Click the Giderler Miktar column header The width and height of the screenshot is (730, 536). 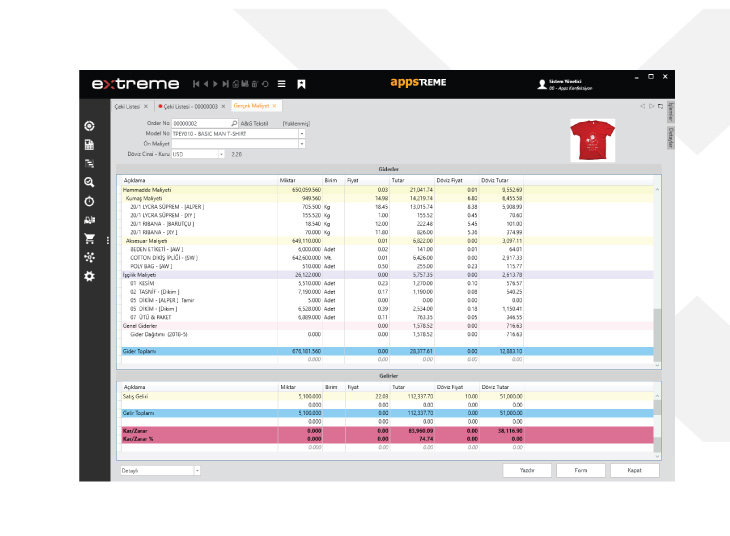tap(300, 180)
